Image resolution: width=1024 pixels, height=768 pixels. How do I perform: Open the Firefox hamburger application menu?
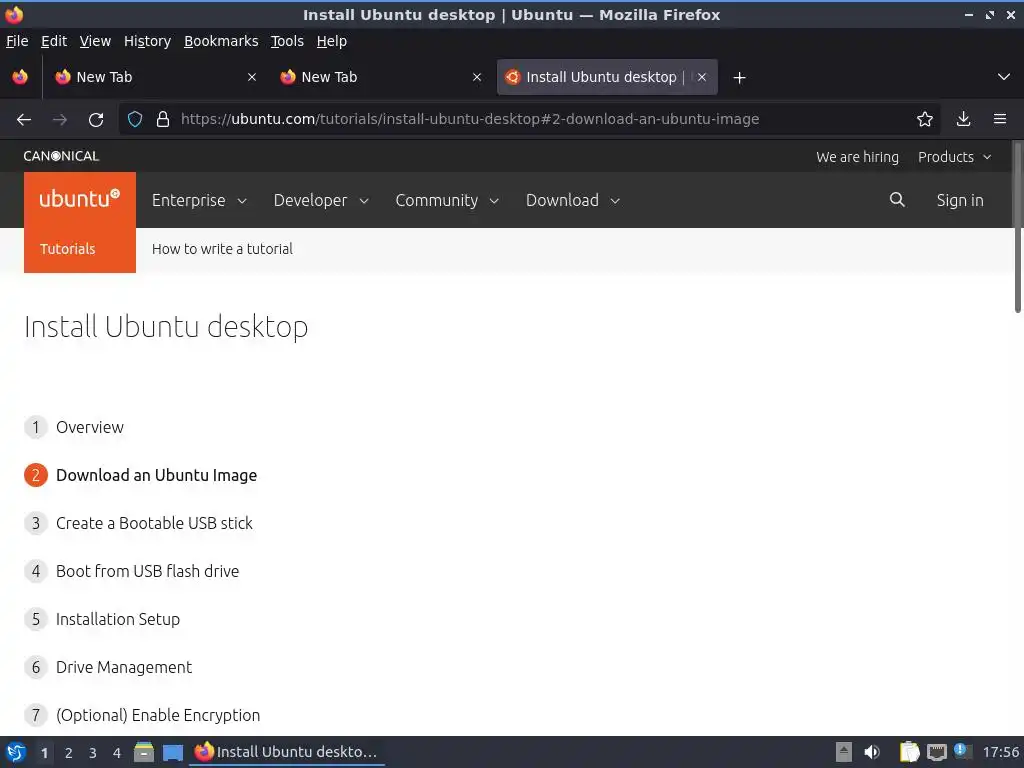point(1000,119)
